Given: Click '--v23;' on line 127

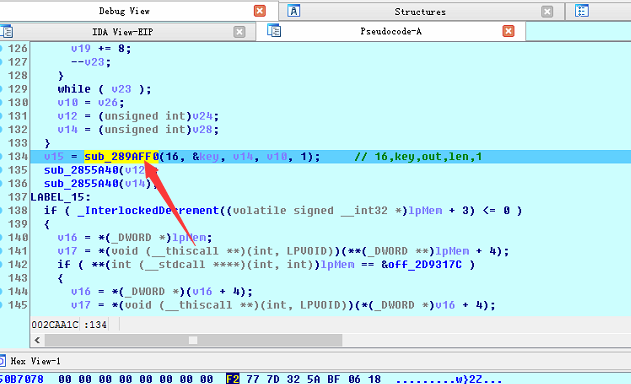Looking at the screenshot, I should pos(91,62).
